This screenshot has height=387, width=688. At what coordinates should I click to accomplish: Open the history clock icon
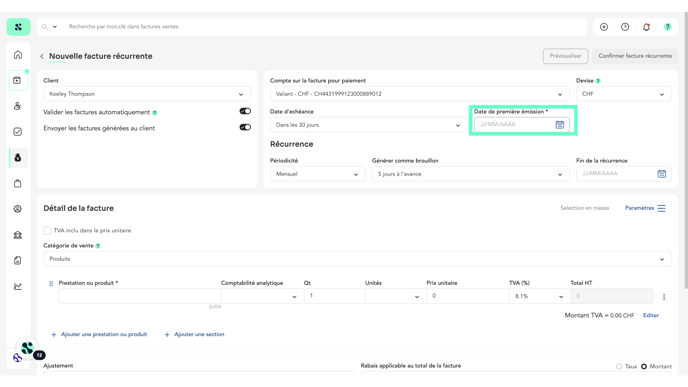[625, 27]
